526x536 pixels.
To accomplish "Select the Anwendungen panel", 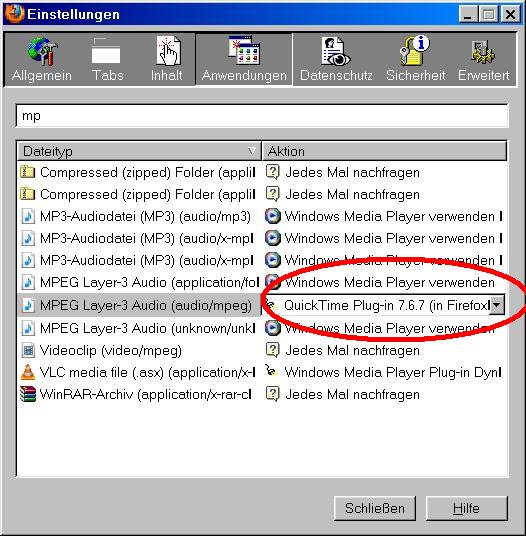I will (x=244, y=59).
